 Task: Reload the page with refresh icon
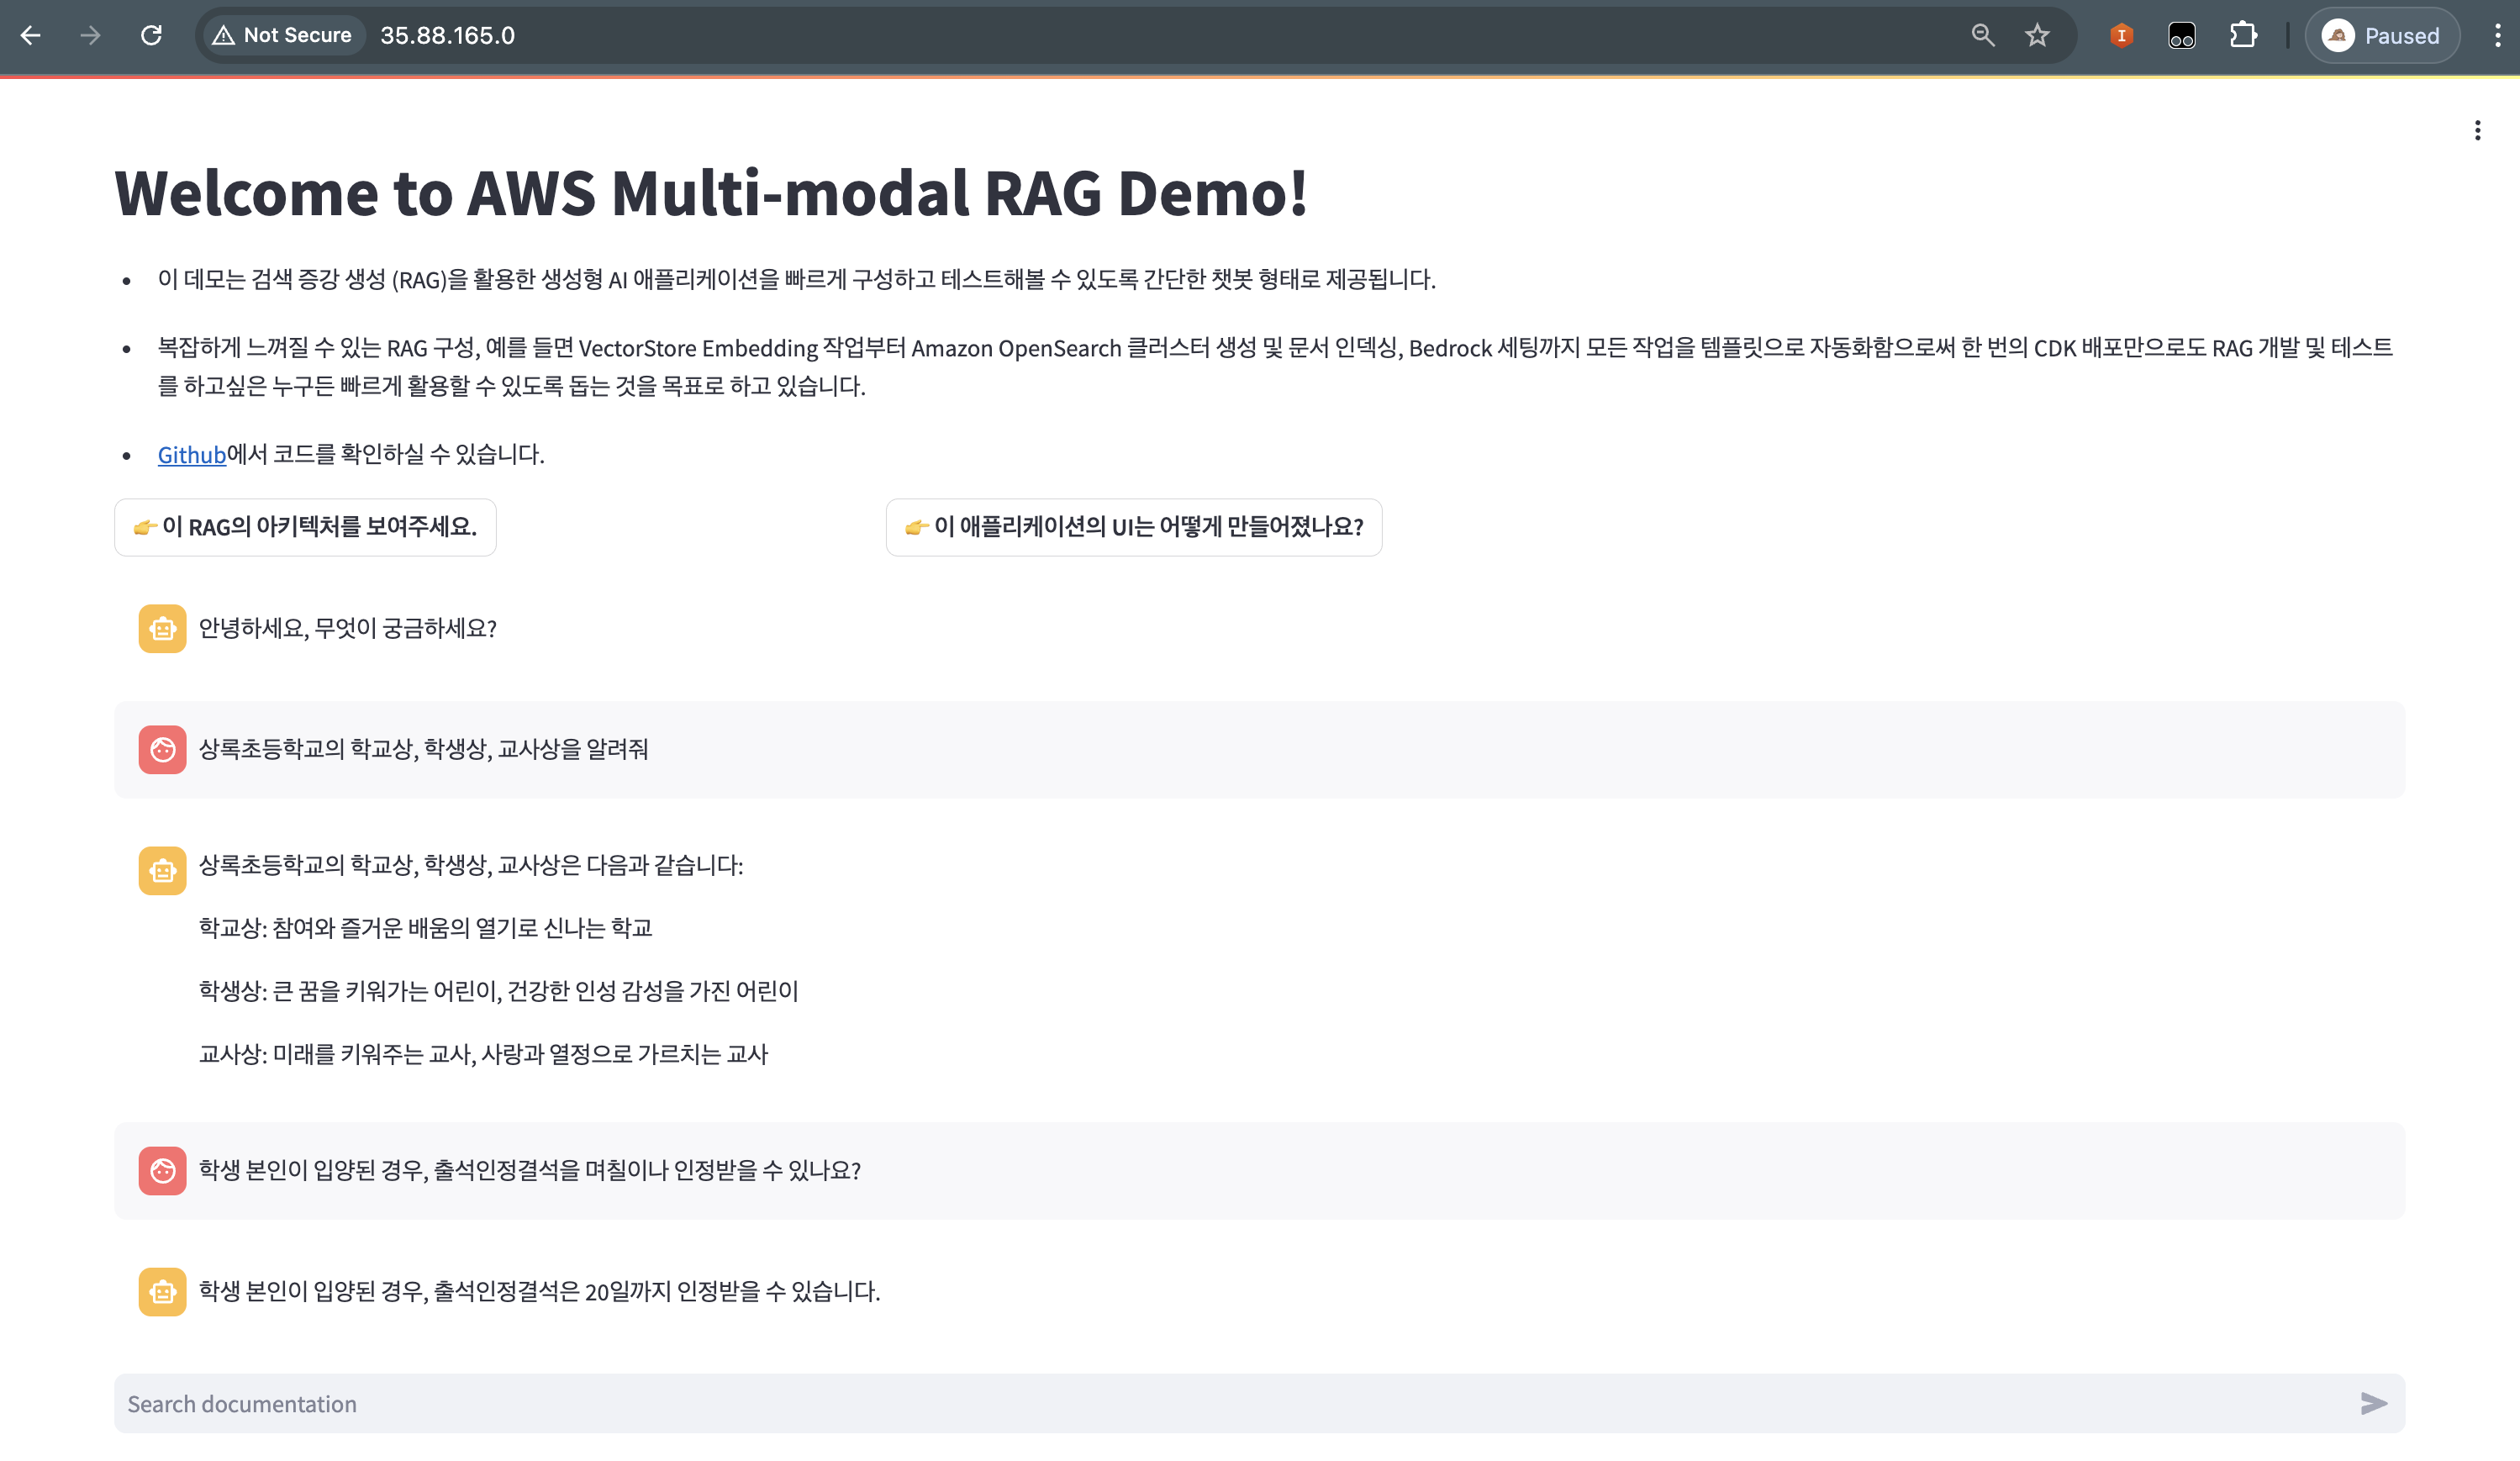(x=151, y=36)
